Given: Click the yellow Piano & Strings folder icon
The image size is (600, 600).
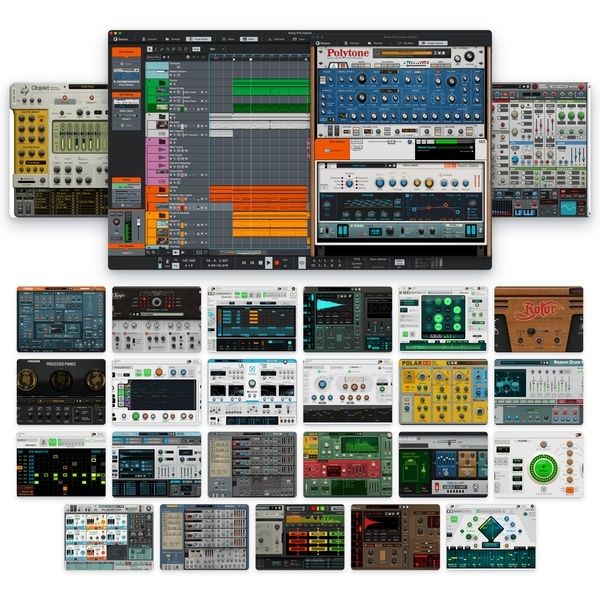Looking at the screenshot, I should click(x=162, y=215).
